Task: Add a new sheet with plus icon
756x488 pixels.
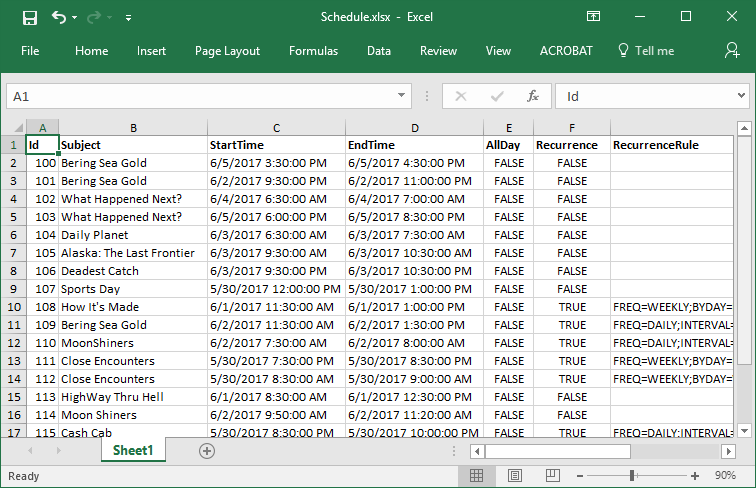Action: point(207,451)
